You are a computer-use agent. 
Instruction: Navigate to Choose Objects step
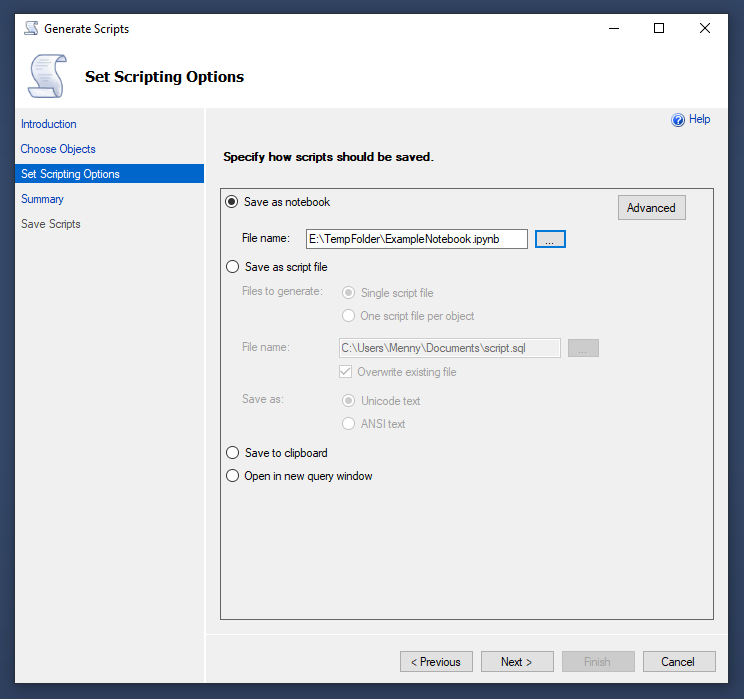pyautogui.click(x=58, y=149)
